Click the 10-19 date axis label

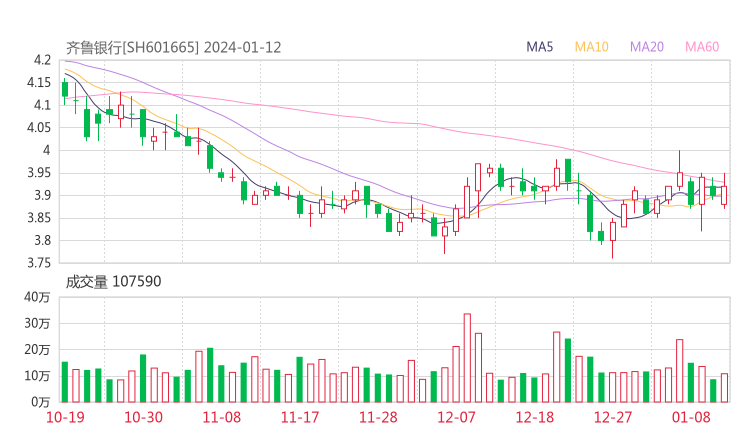[x=65, y=417]
